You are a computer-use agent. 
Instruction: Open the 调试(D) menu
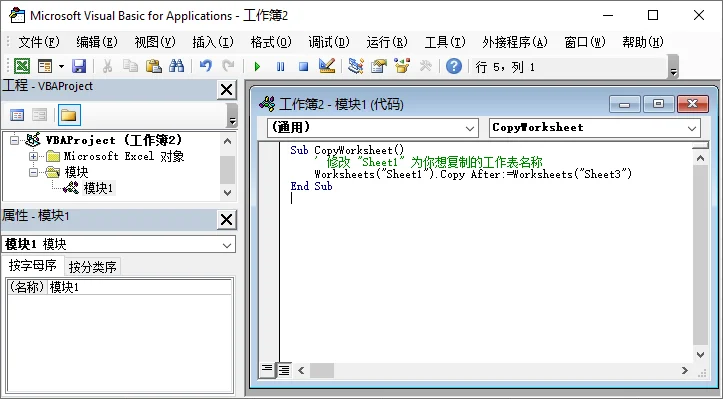(329, 42)
